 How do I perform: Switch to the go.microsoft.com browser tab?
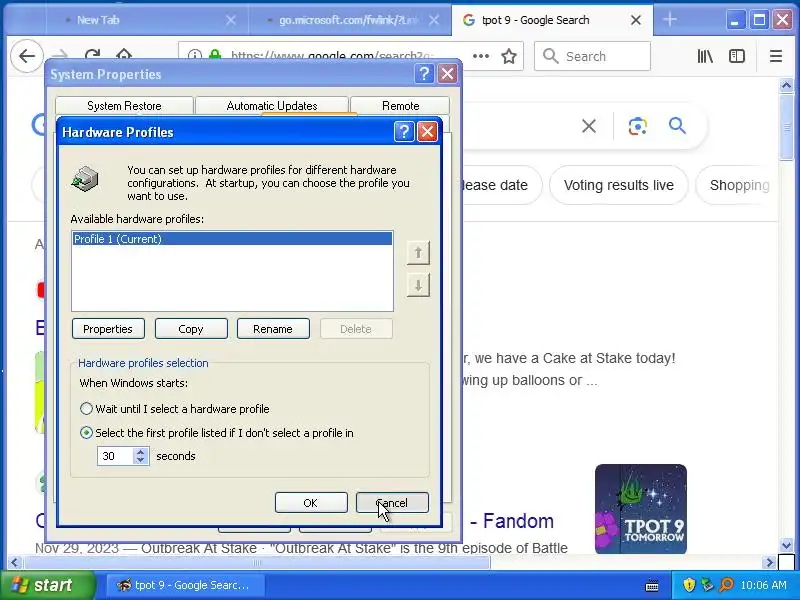(x=348, y=20)
